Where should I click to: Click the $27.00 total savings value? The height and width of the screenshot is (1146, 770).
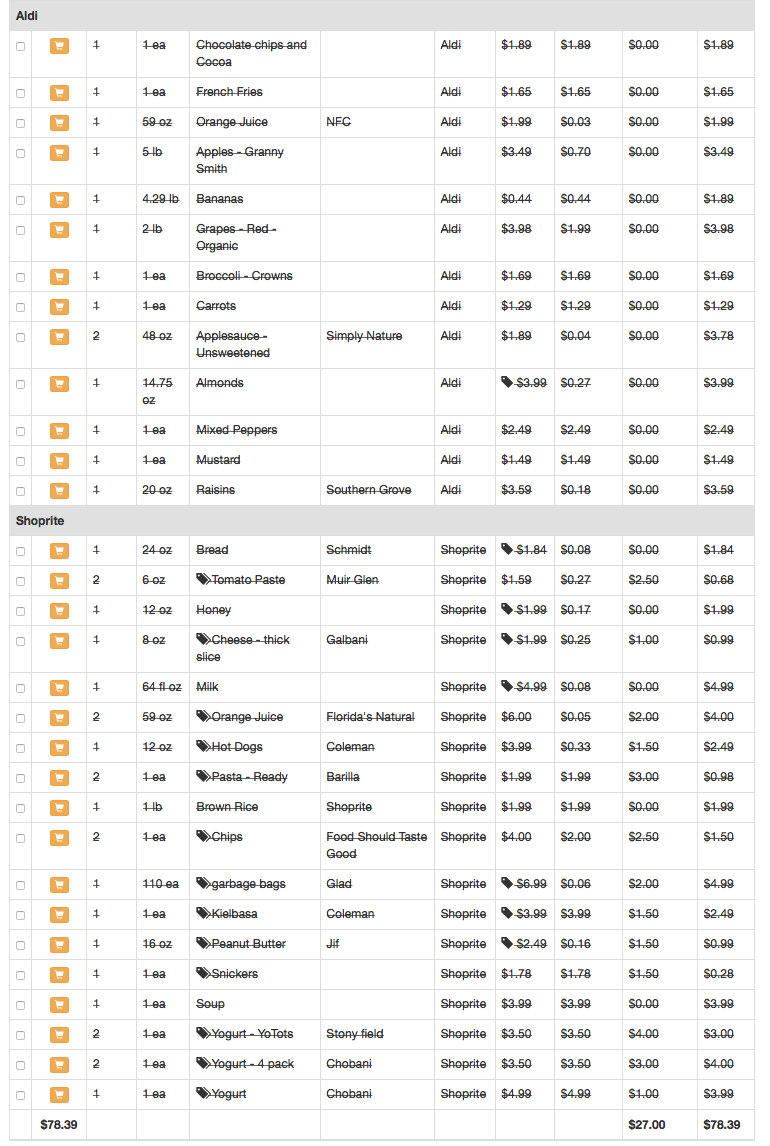pyautogui.click(x=647, y=1125)
